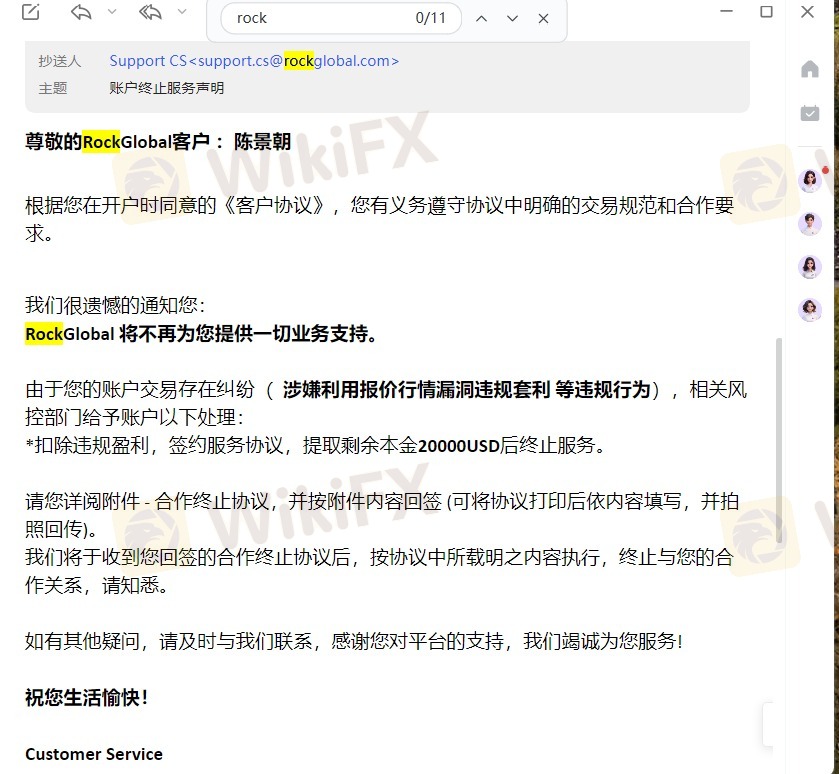Click the email body vertical scrollbar
Image resolution: width=839 pixels, height=774 pixels.
tap(779, 441)
